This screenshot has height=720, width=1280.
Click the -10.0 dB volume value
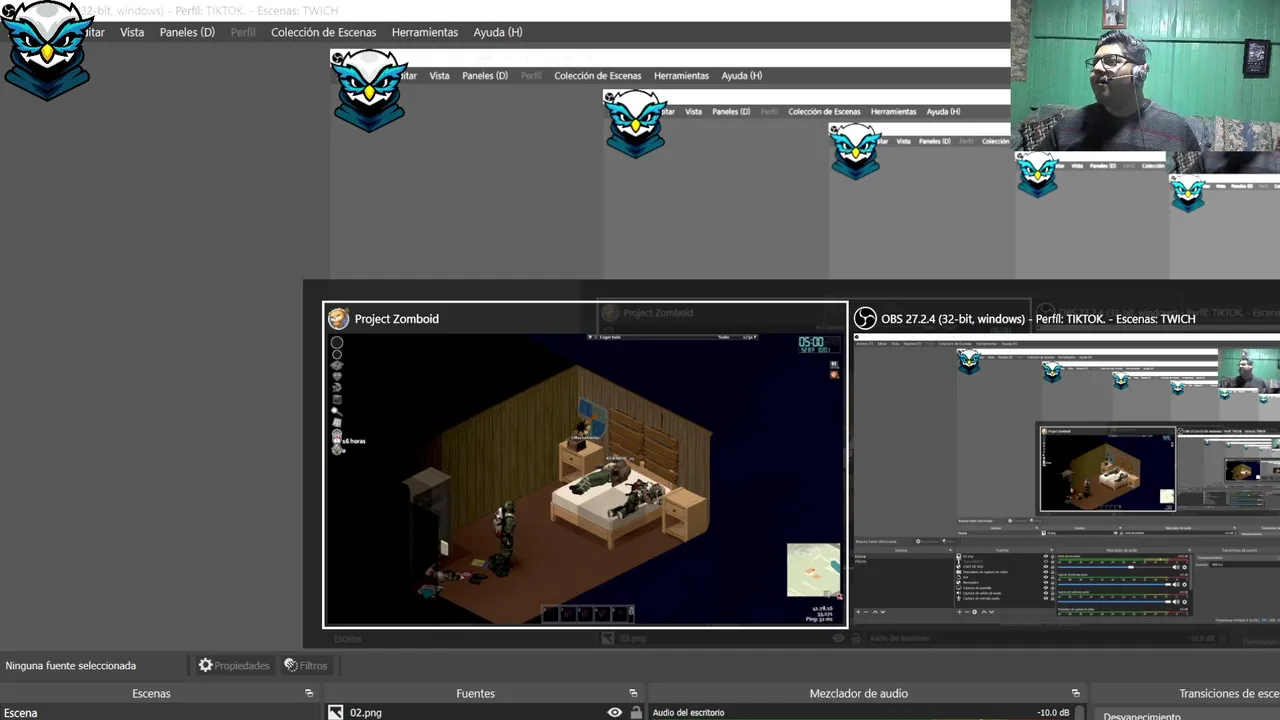pyautogui.click(x=1053, y=713)
